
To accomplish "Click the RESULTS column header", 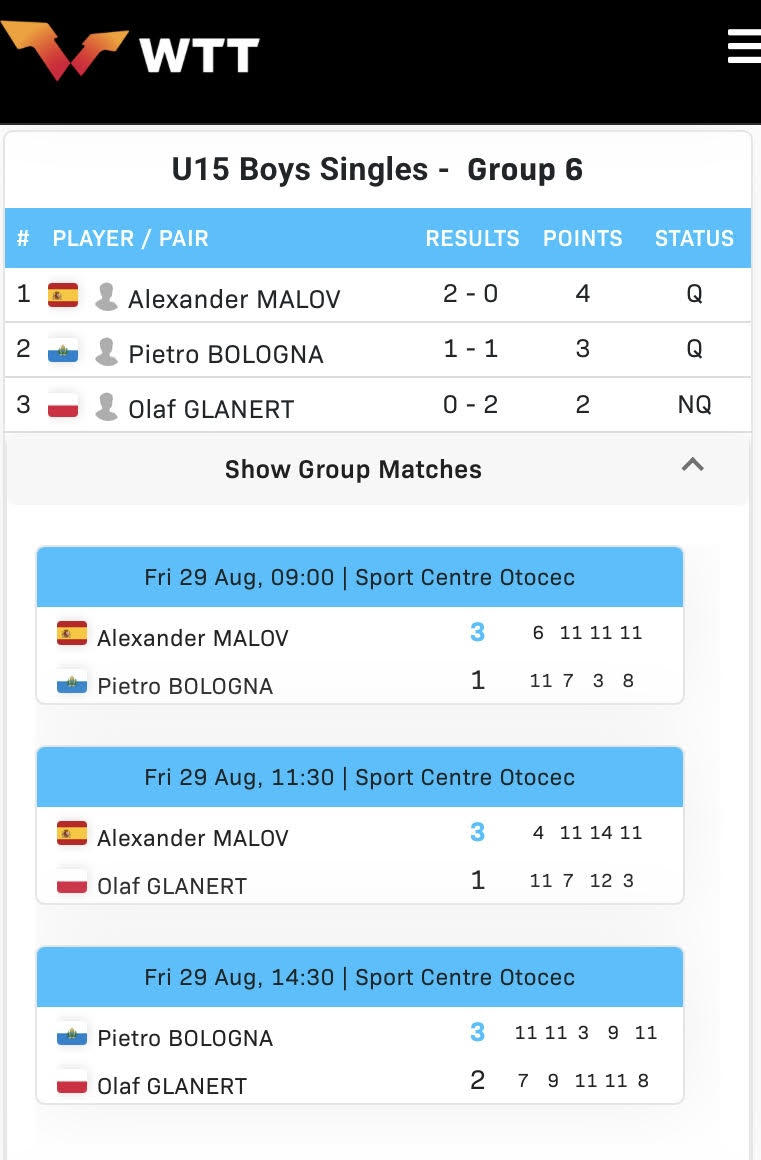I will [x=472, y=238].
